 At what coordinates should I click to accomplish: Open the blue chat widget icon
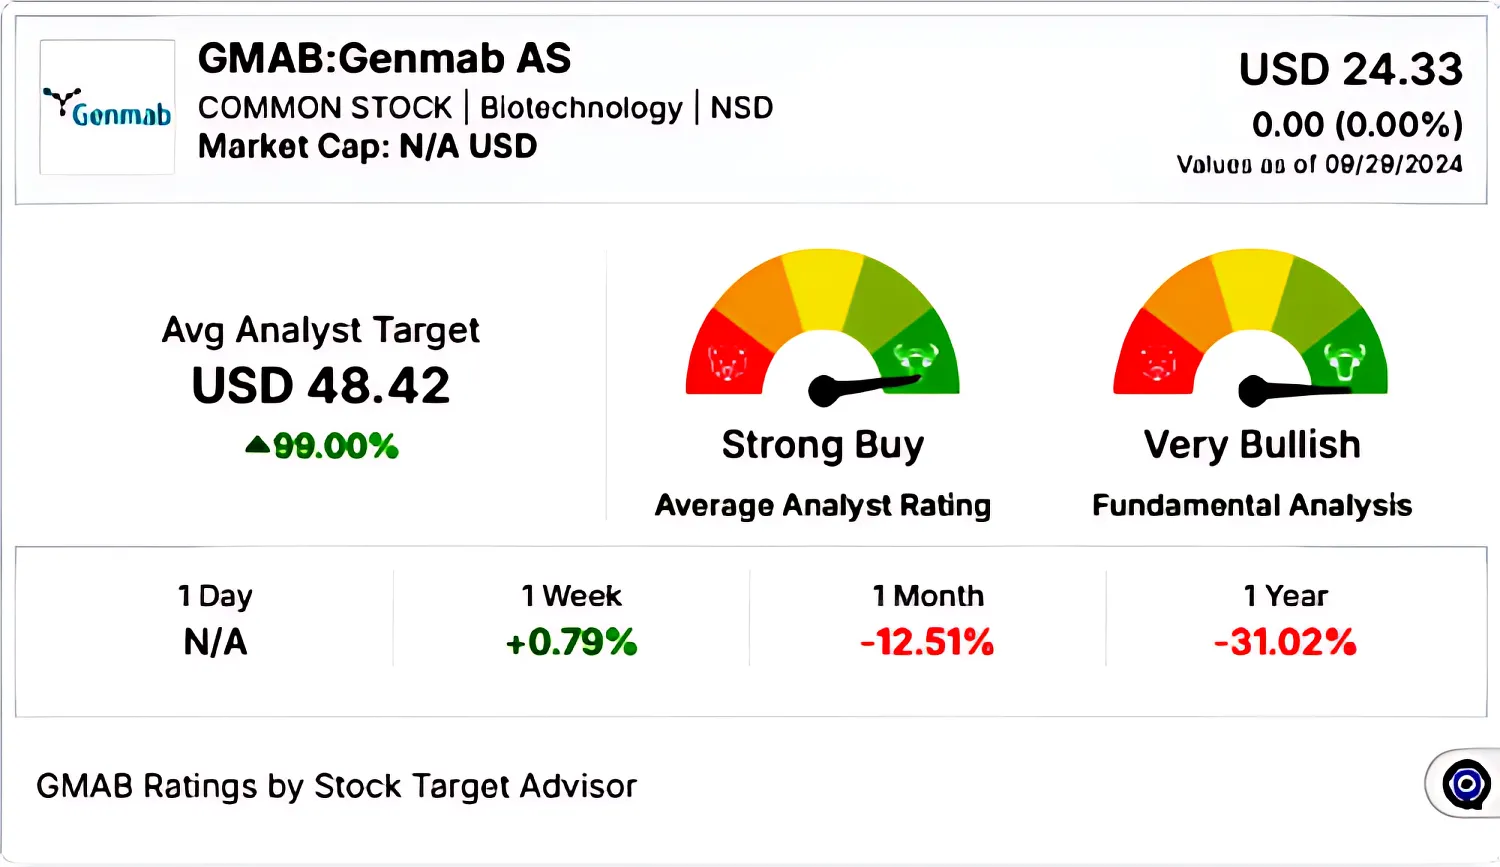[x=1466, y=784]
